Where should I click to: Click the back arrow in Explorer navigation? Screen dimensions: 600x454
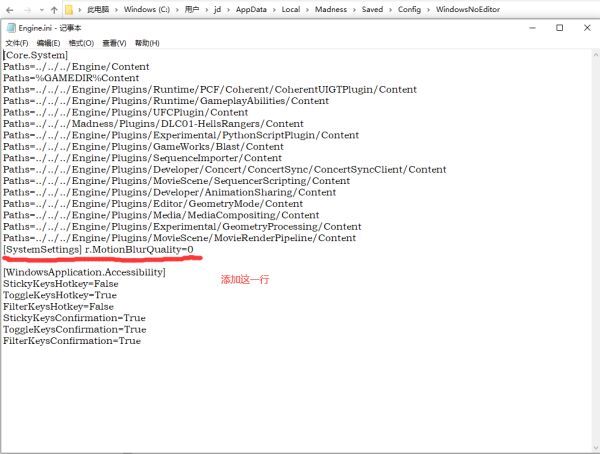coord(10,9)
